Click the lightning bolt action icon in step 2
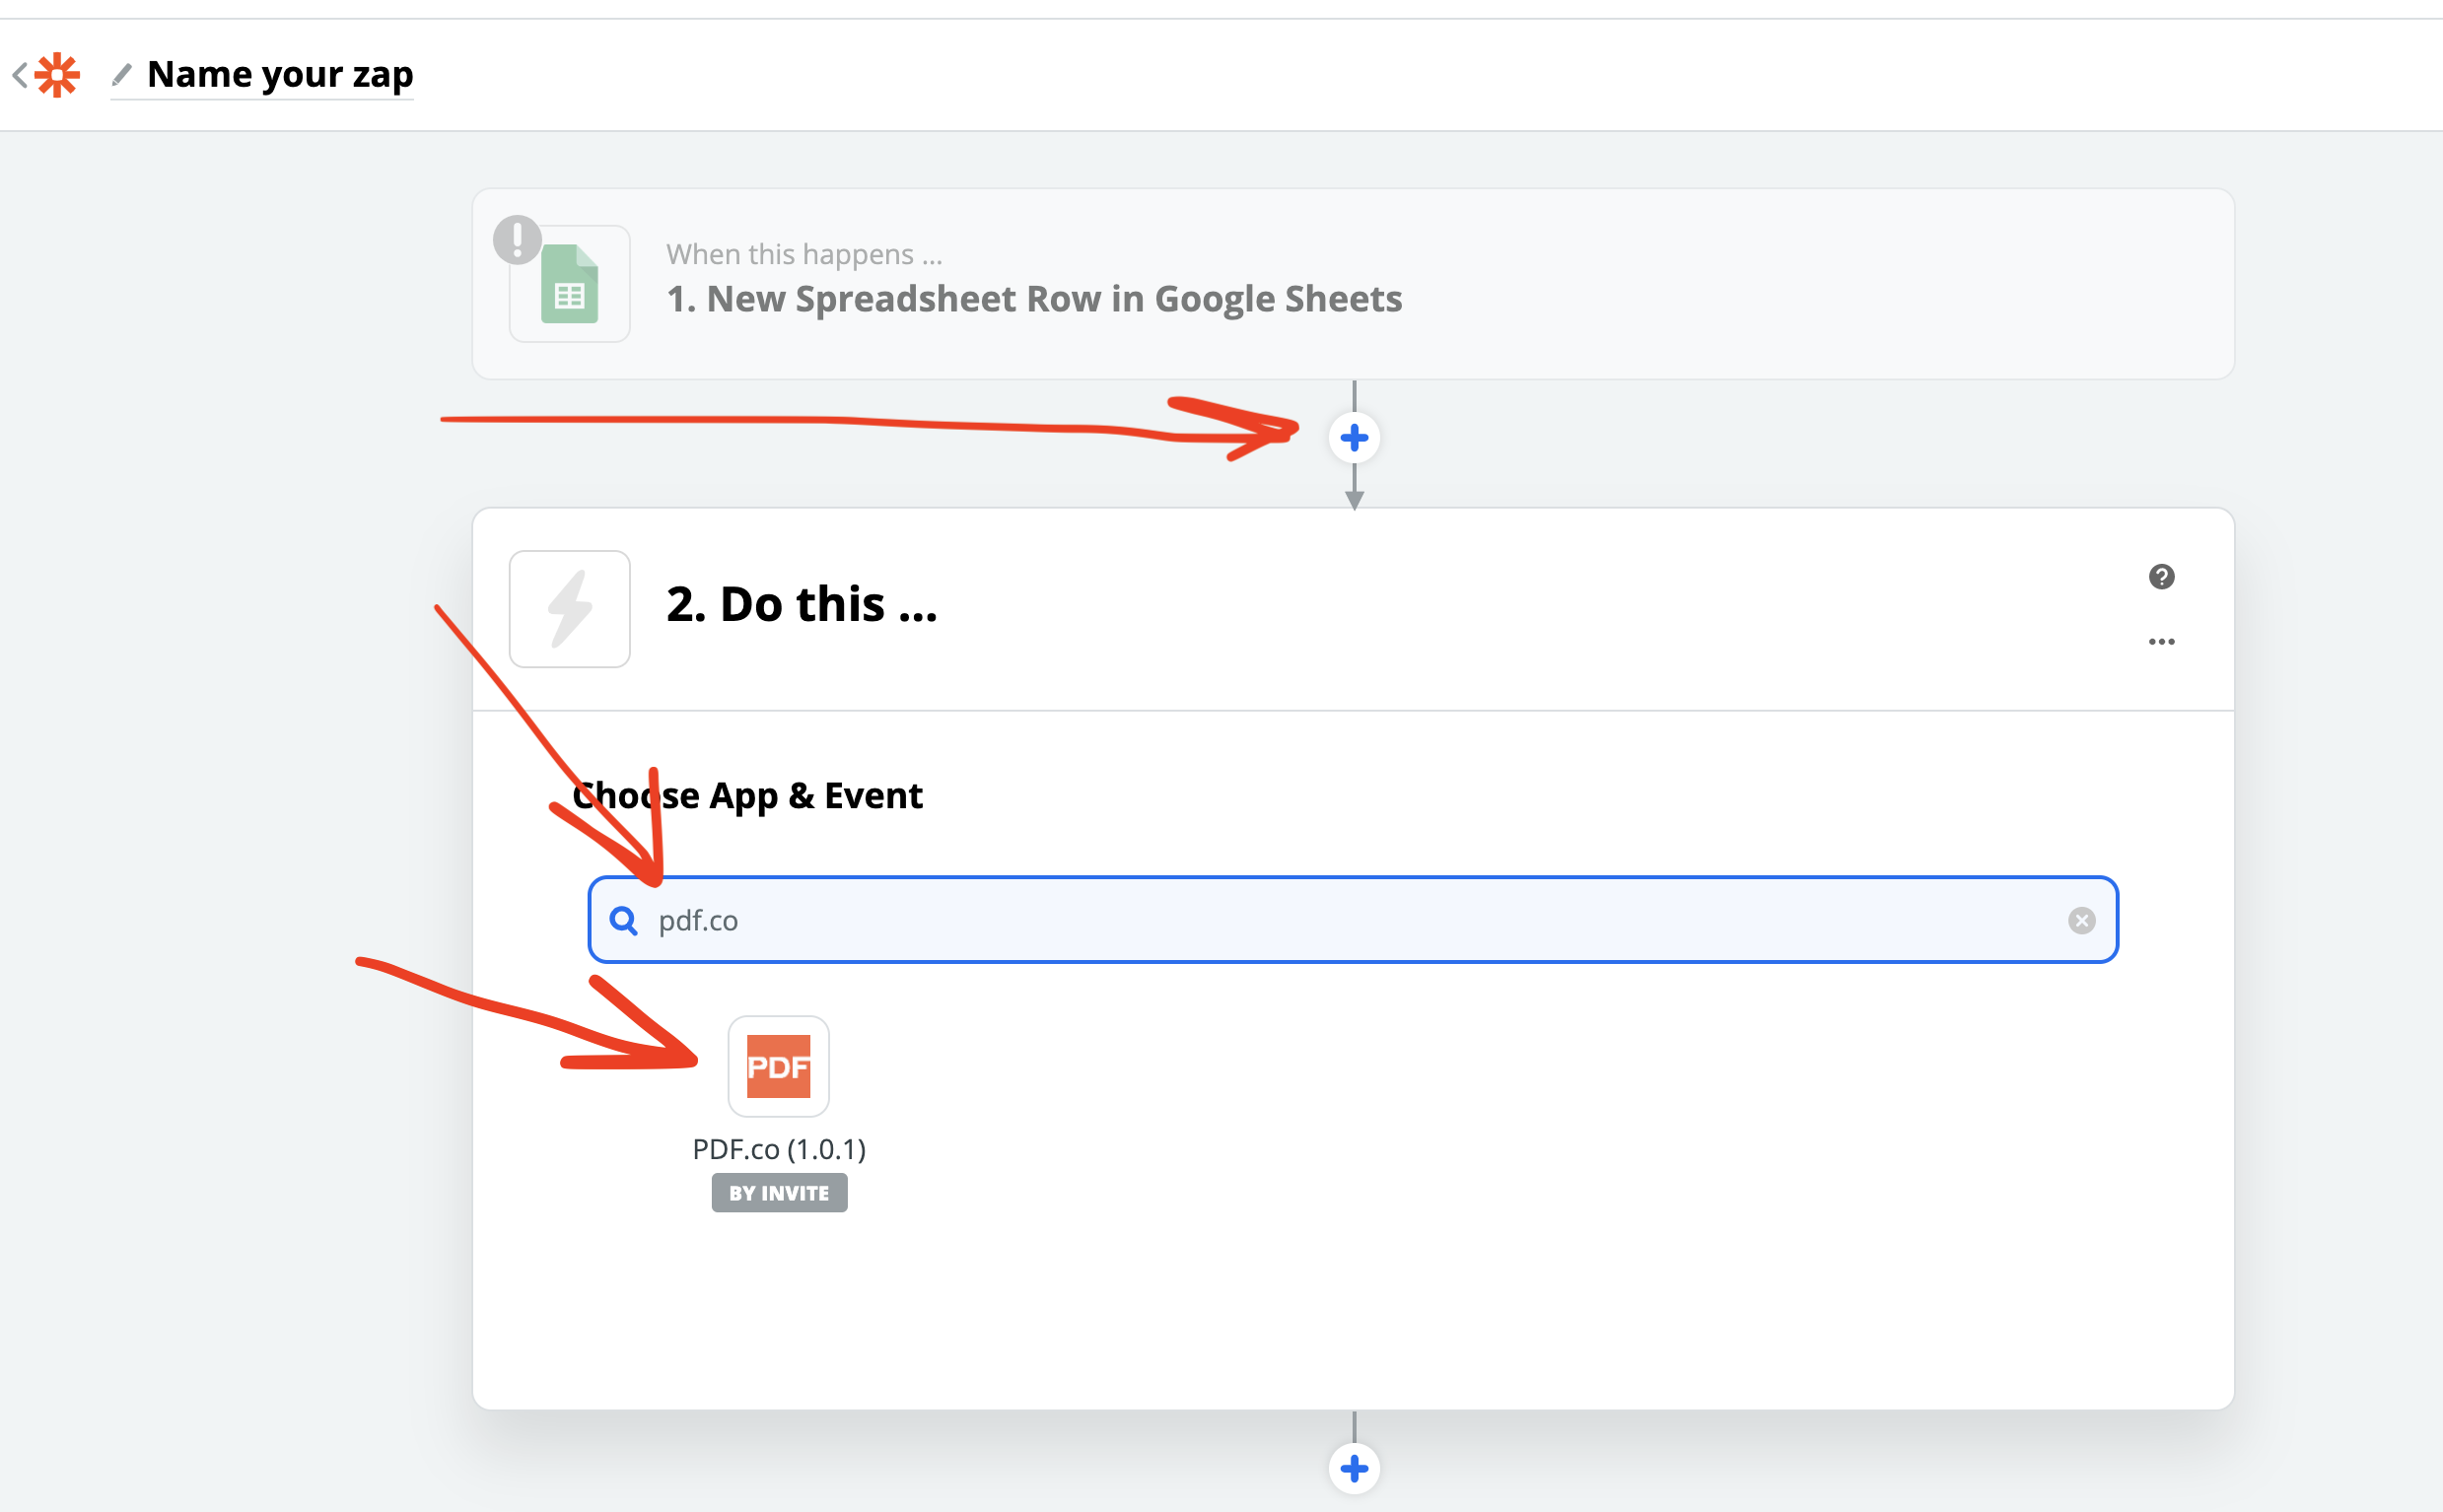The width and height of the screenshot is (2443, 1512). tap(570, 609)
